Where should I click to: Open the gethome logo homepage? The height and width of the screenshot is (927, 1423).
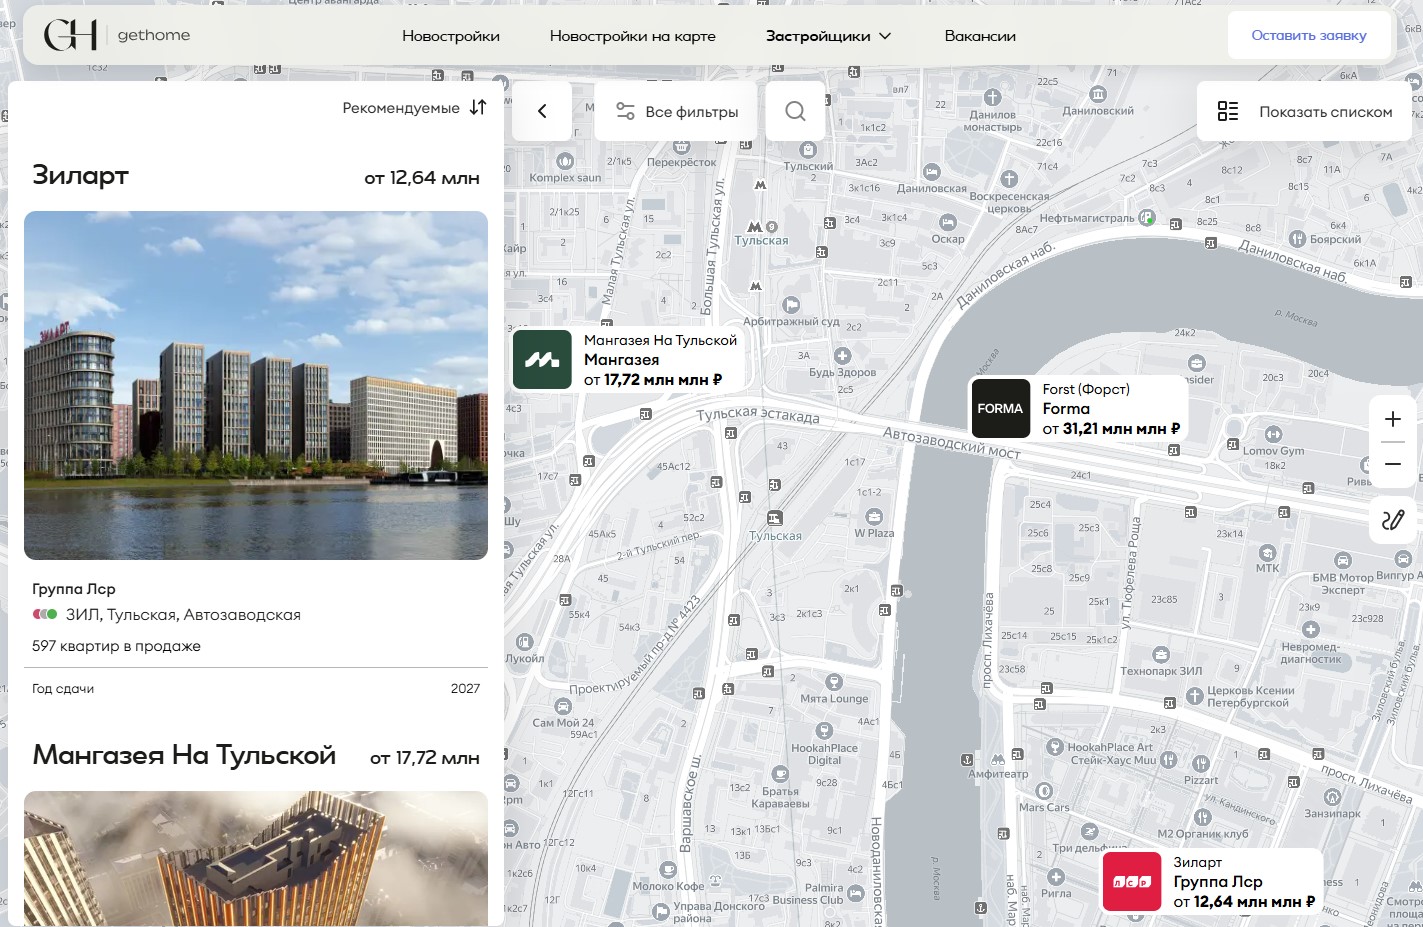tap(117, 35)
